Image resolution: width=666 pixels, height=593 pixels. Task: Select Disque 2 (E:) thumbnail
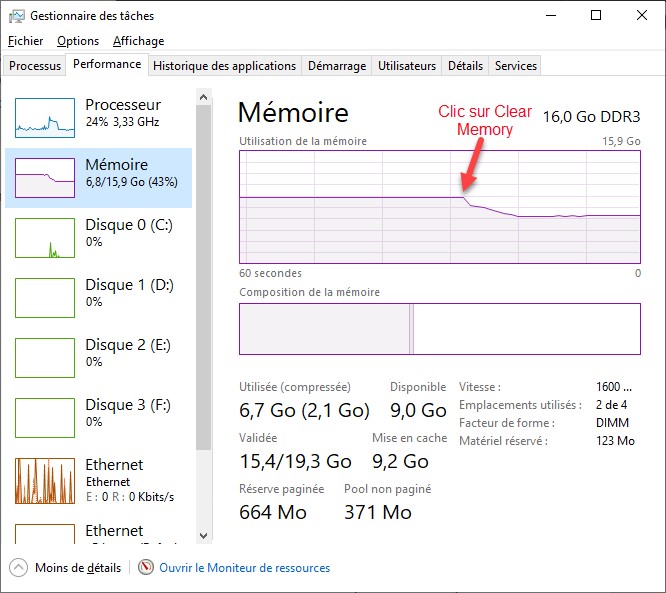(45, 357)
